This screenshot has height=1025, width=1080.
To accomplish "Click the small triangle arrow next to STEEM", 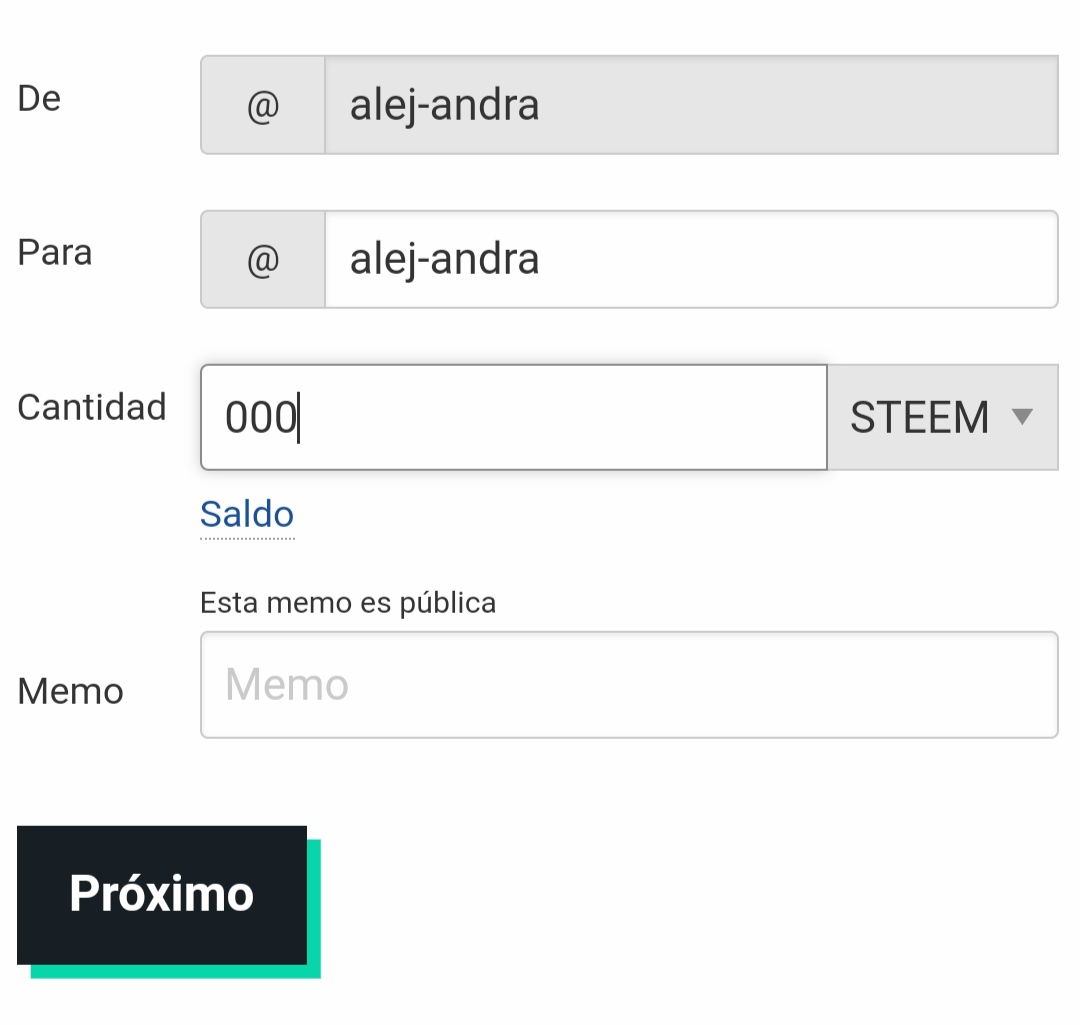I will pos(1021,417).
